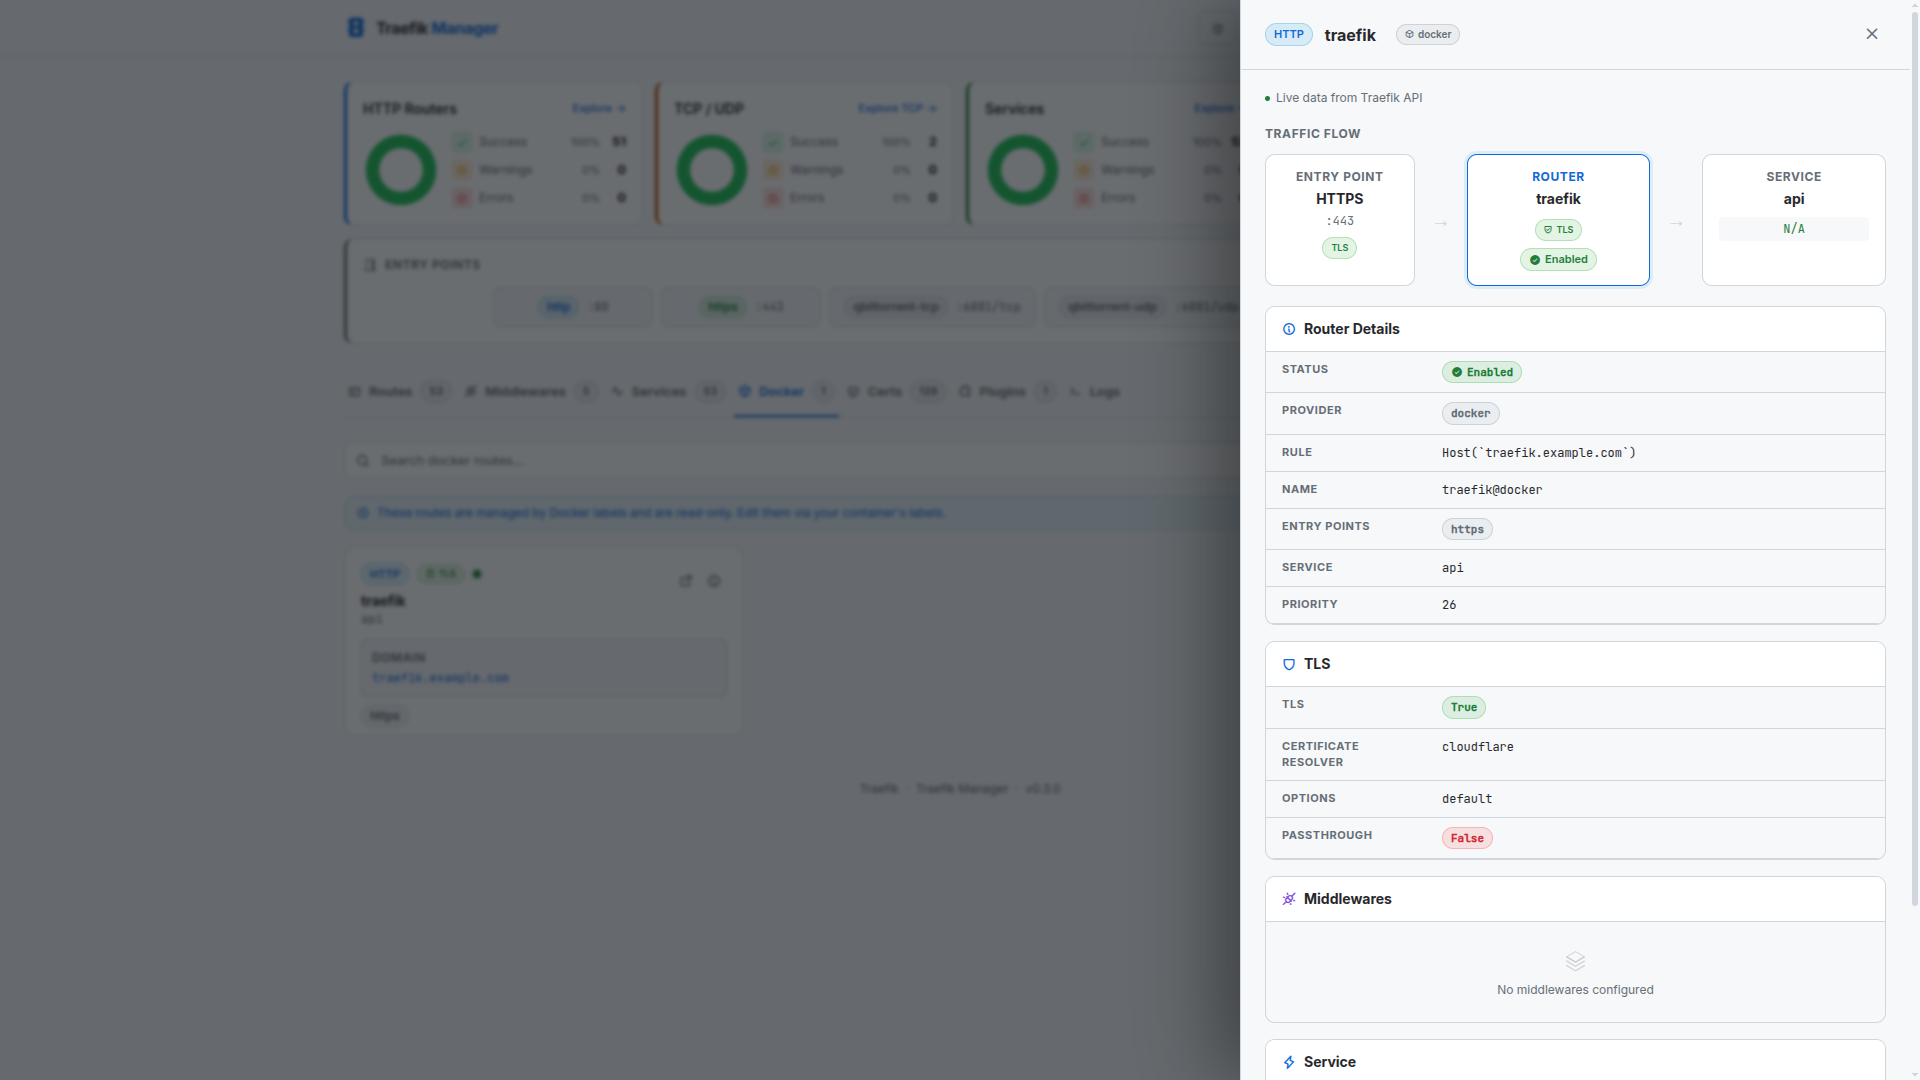Image resolution: width=1920 pixels, height=1080 pixels.
Task: Toggle the Enabled status badge in Router Details
Action: coord(1481,372)
